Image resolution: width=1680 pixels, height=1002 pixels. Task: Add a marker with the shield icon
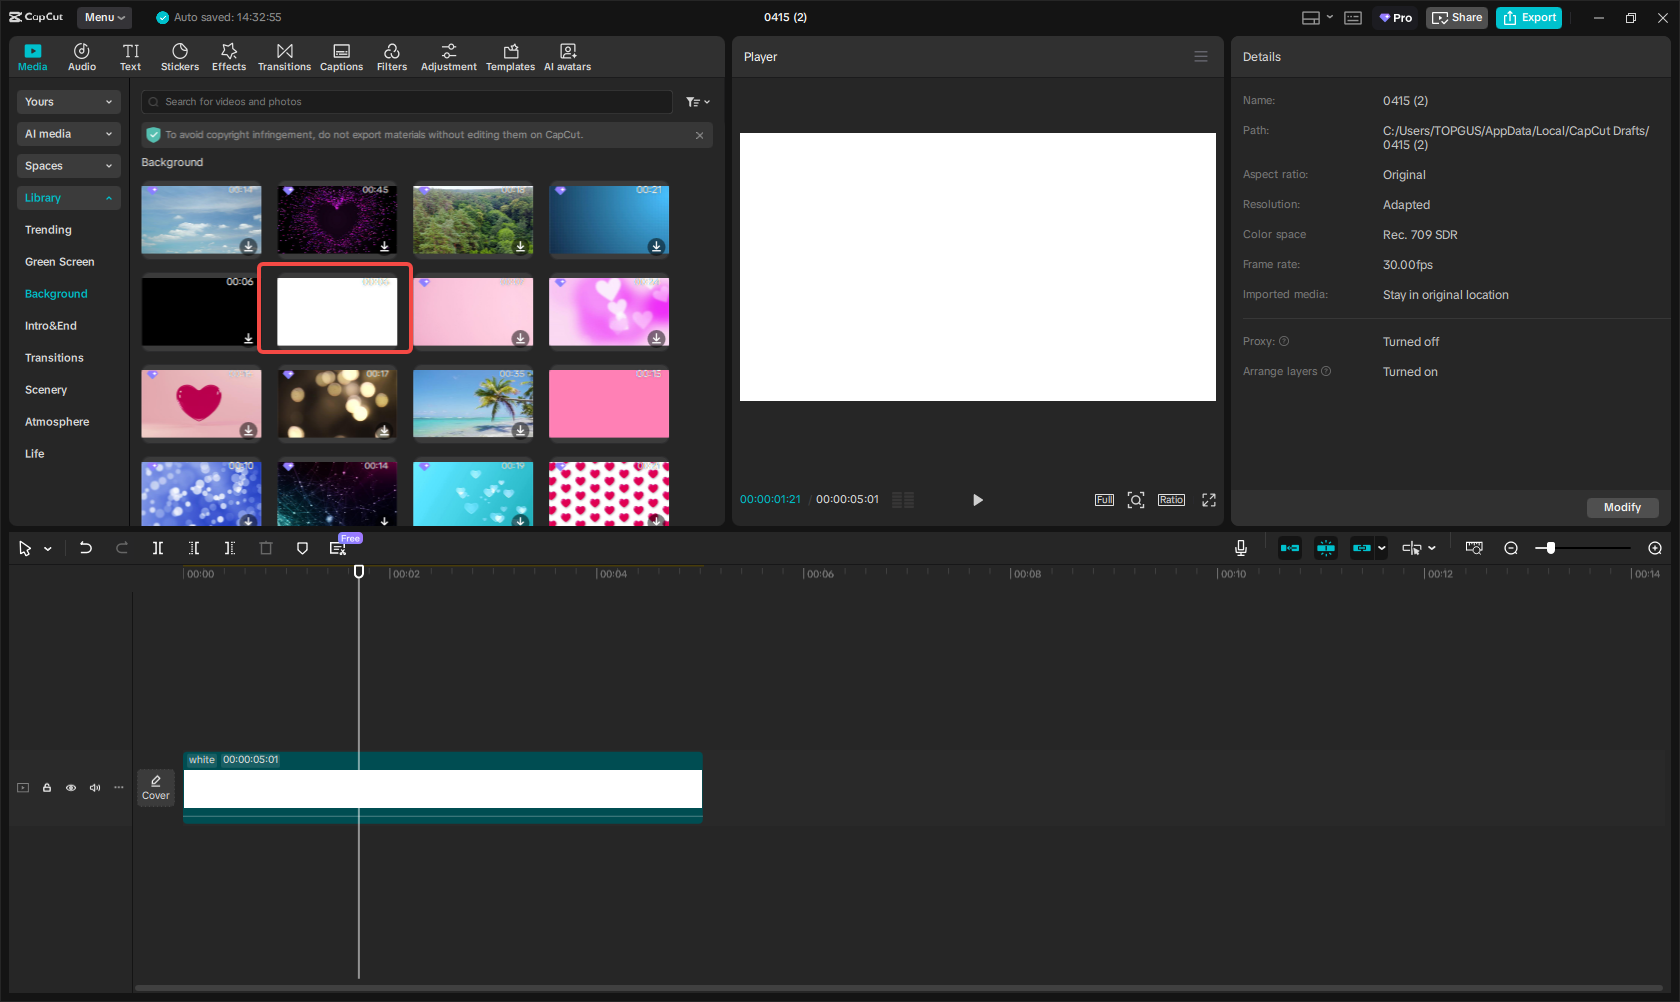point(302,548)
